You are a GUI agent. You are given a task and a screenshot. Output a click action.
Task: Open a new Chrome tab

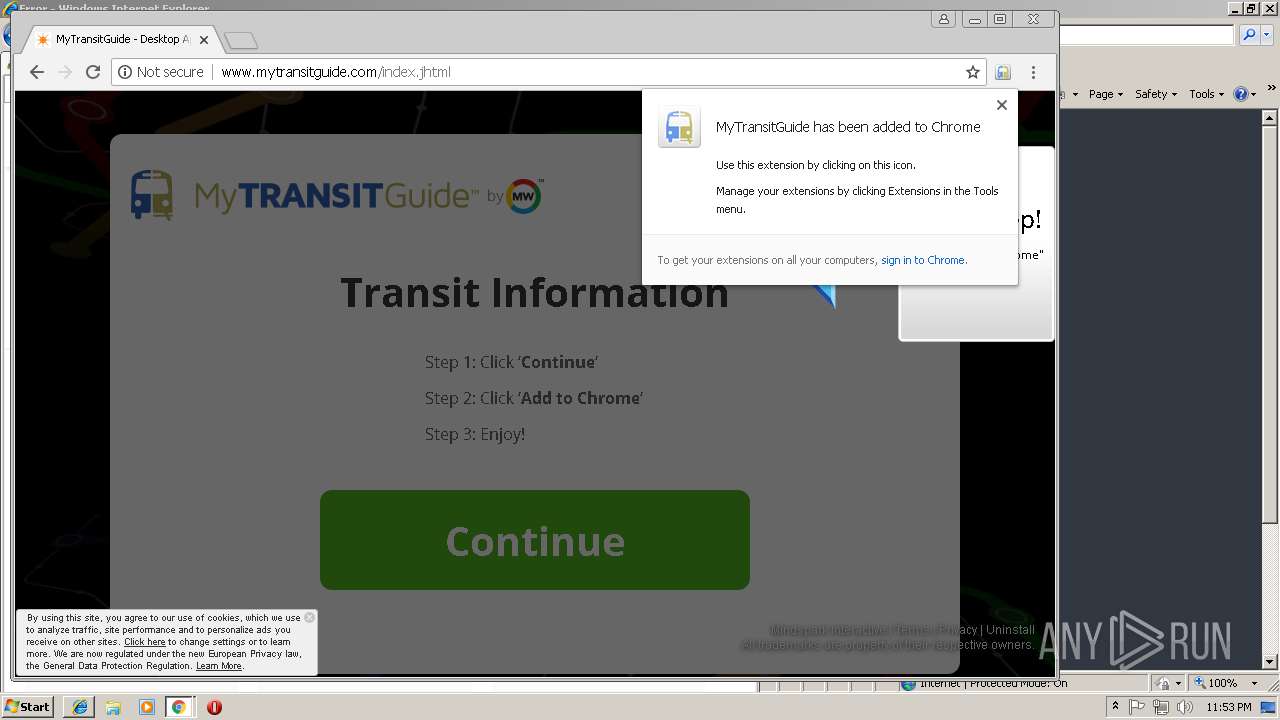tap(241, 40)
